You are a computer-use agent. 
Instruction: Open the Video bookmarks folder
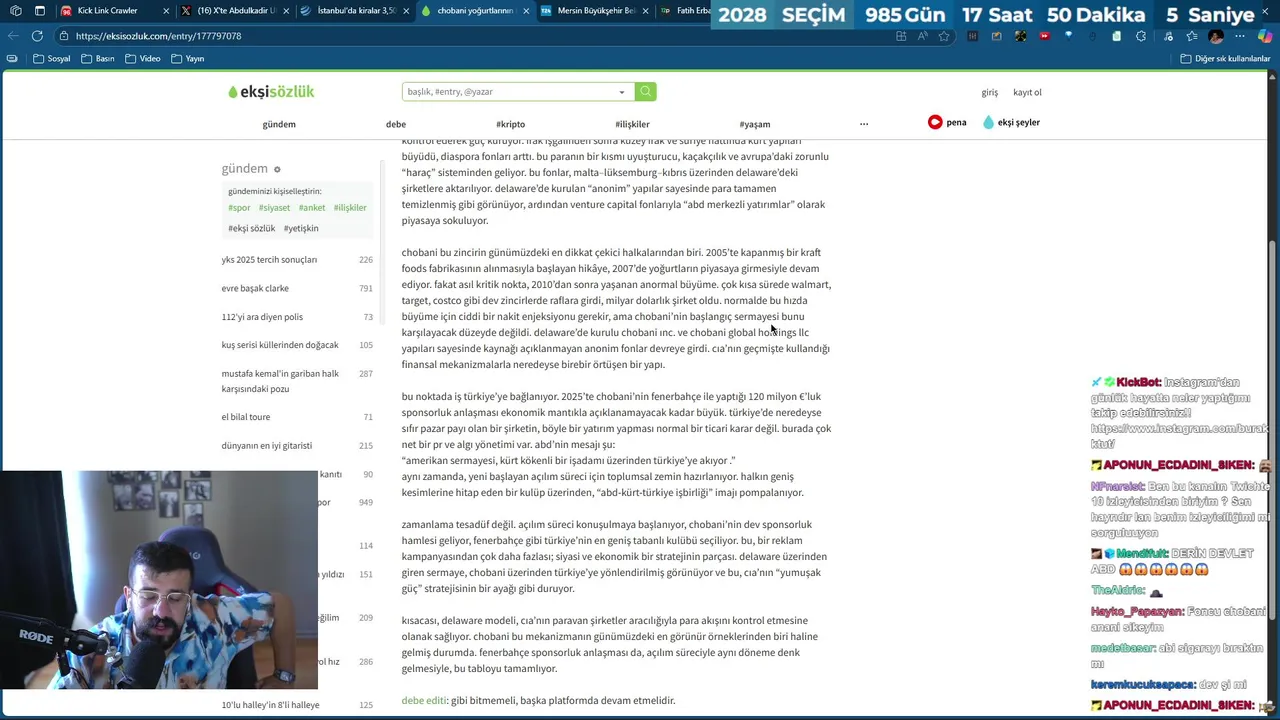[143, 58]
